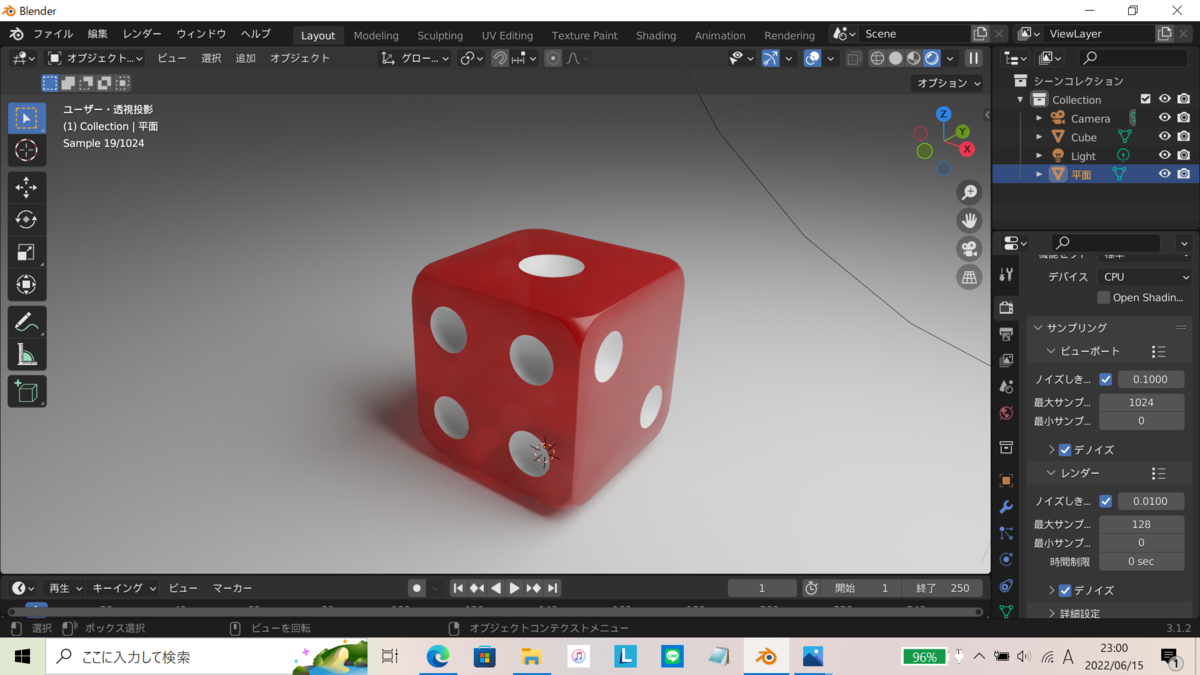Activate the Transform tool
Viewport: 1200px width, 675px height.
(x=27, y=285)
